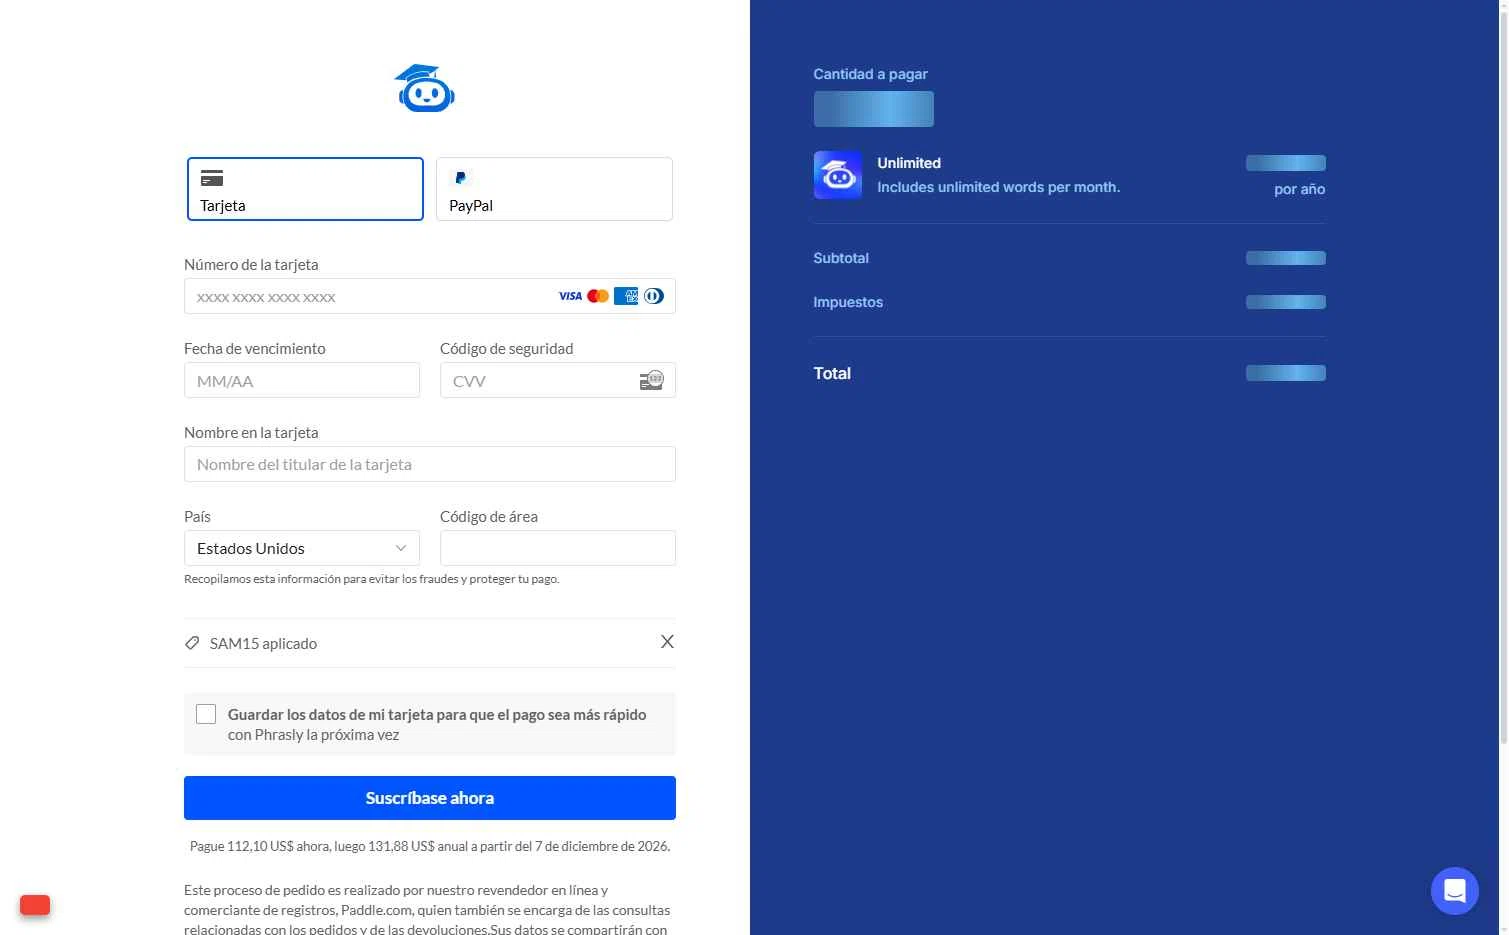Check Guardar los datos de mi tarjeta
The image size is (1509, 935).
point(206,714)
